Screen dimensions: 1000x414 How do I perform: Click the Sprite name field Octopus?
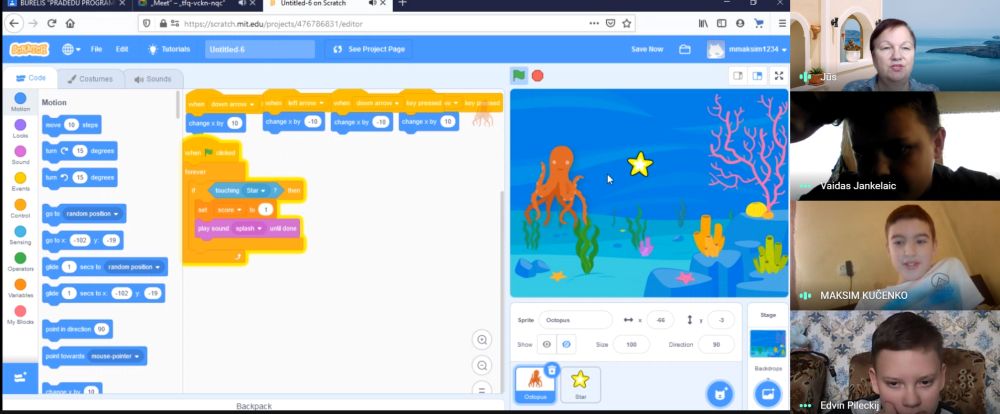(x=575, y=320)
